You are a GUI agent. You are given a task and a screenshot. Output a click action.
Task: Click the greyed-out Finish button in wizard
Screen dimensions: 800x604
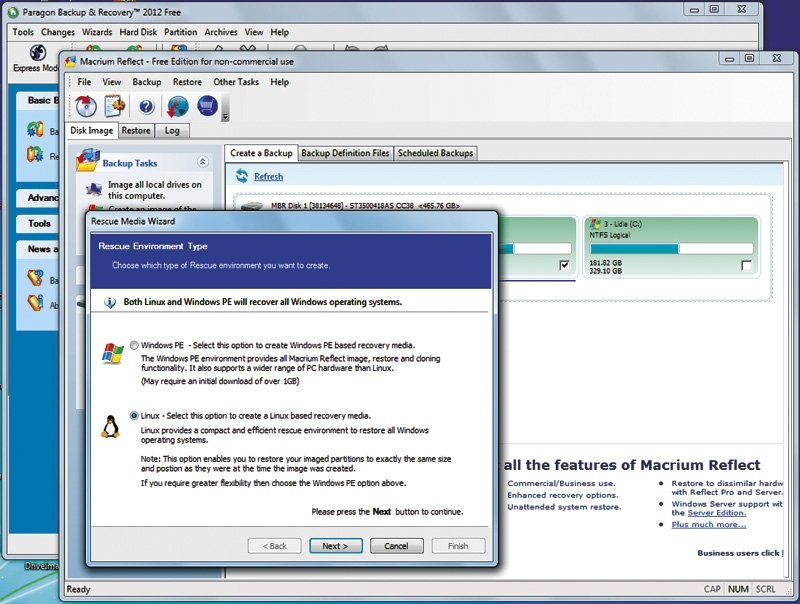click(458, 546)
